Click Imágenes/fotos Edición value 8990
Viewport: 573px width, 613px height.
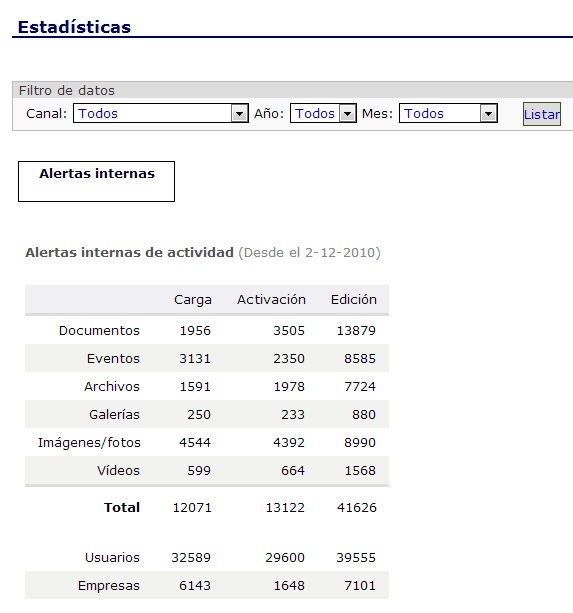[x=360, y=443]
